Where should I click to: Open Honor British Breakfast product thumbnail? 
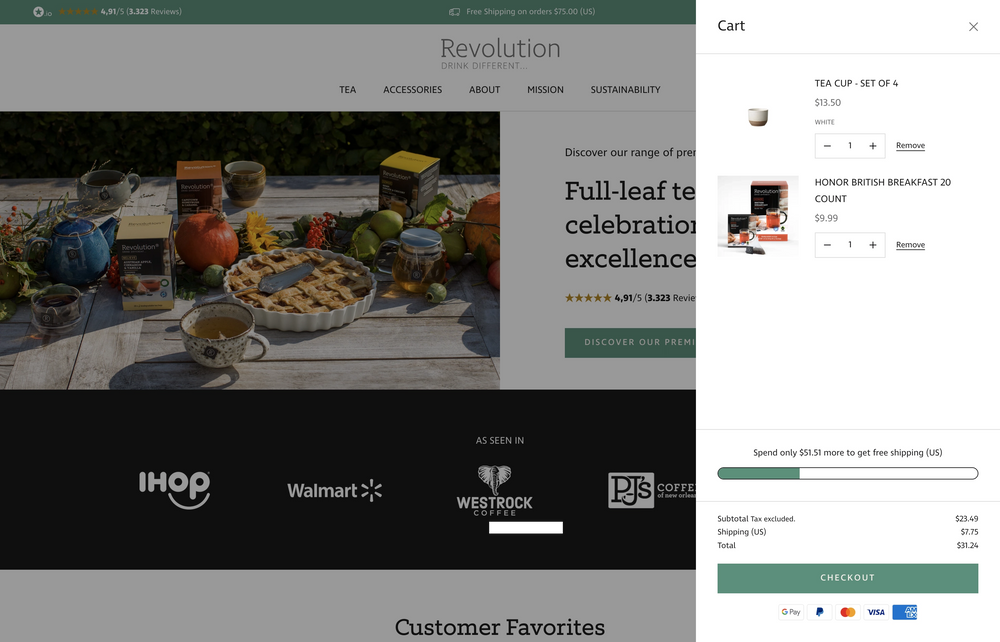tap(758, 216)
